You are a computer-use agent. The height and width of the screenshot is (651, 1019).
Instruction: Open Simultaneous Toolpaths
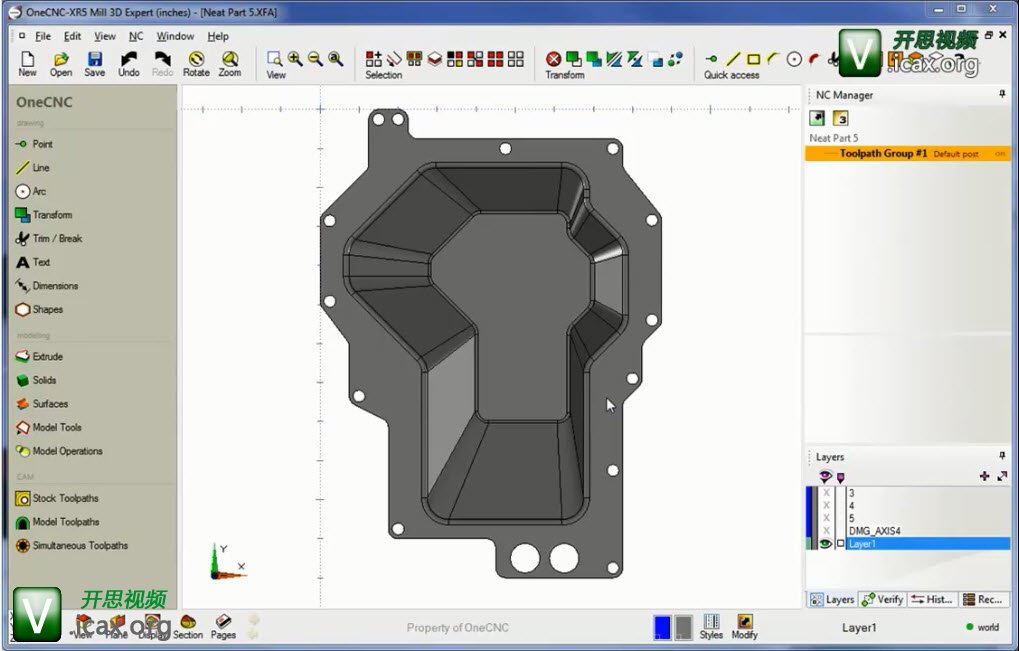pos(80,545)
